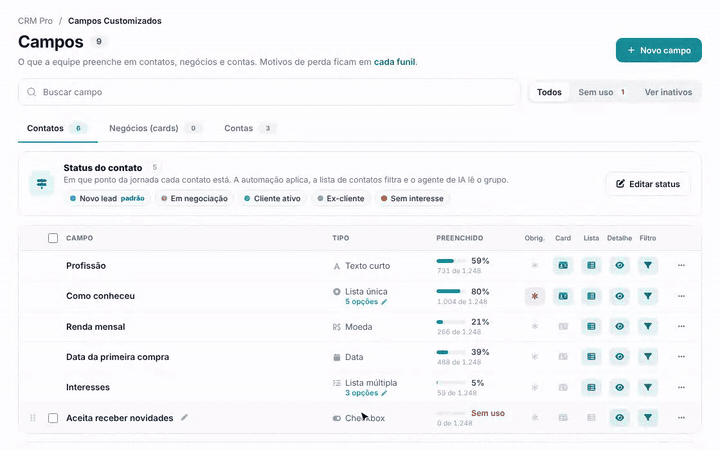Click the Novo lead status chip
Viewport: 720px width, 450px height.
(x=107, y=198)
